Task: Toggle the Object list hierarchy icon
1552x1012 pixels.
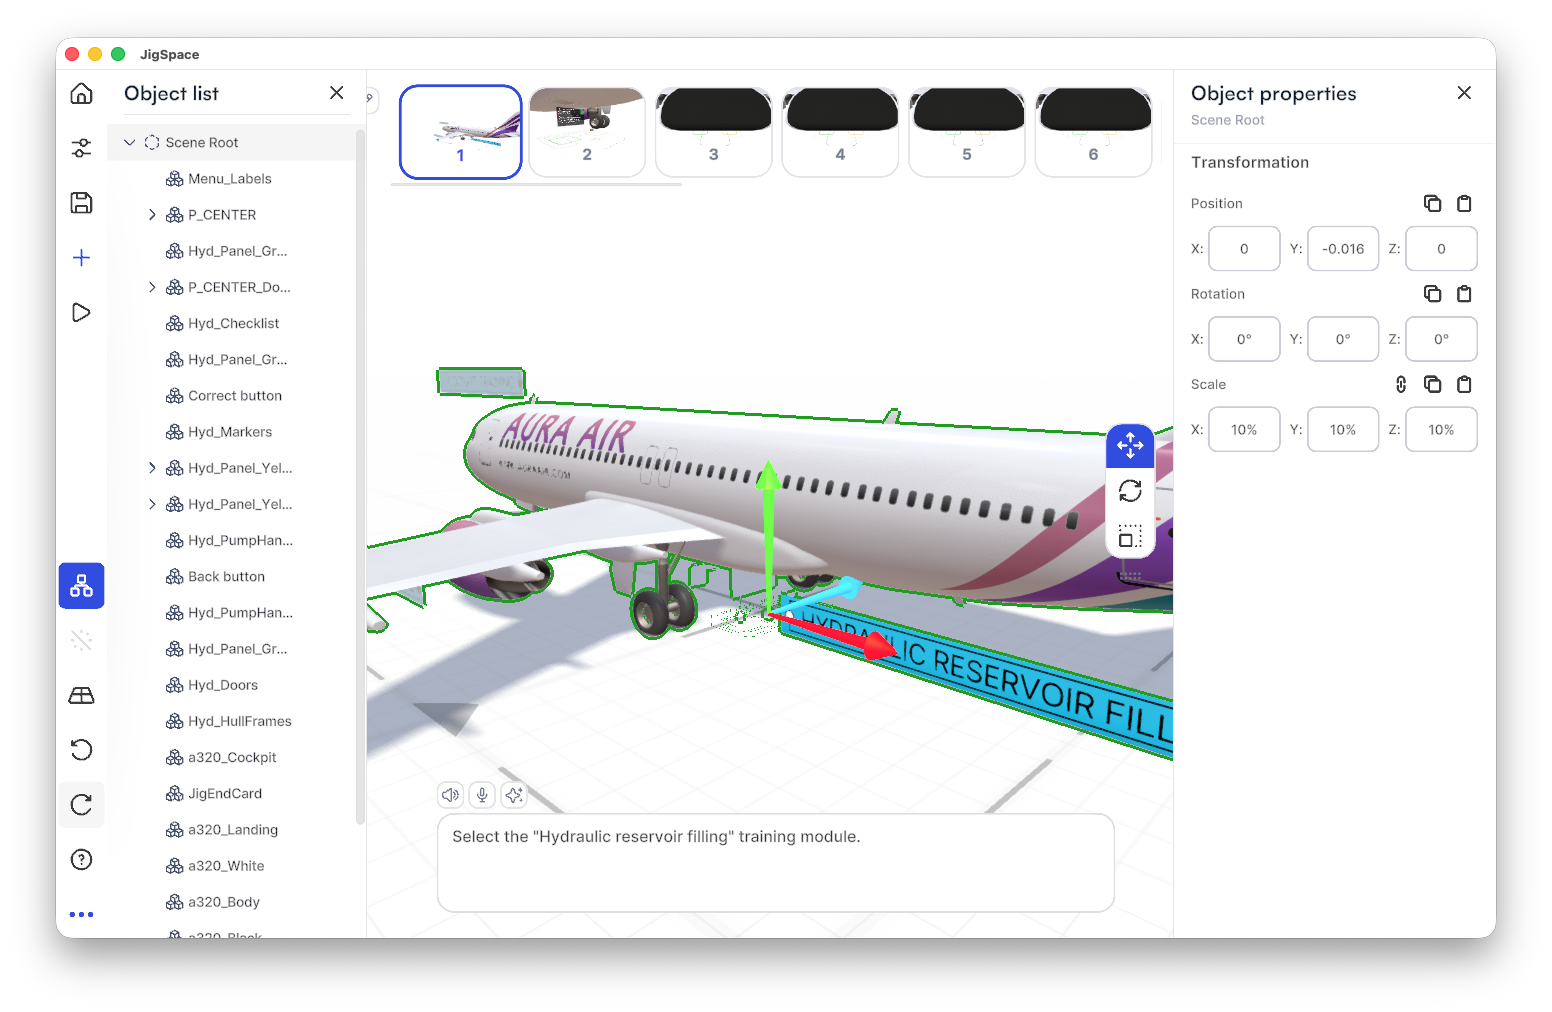Action: (x=82, y=586)
